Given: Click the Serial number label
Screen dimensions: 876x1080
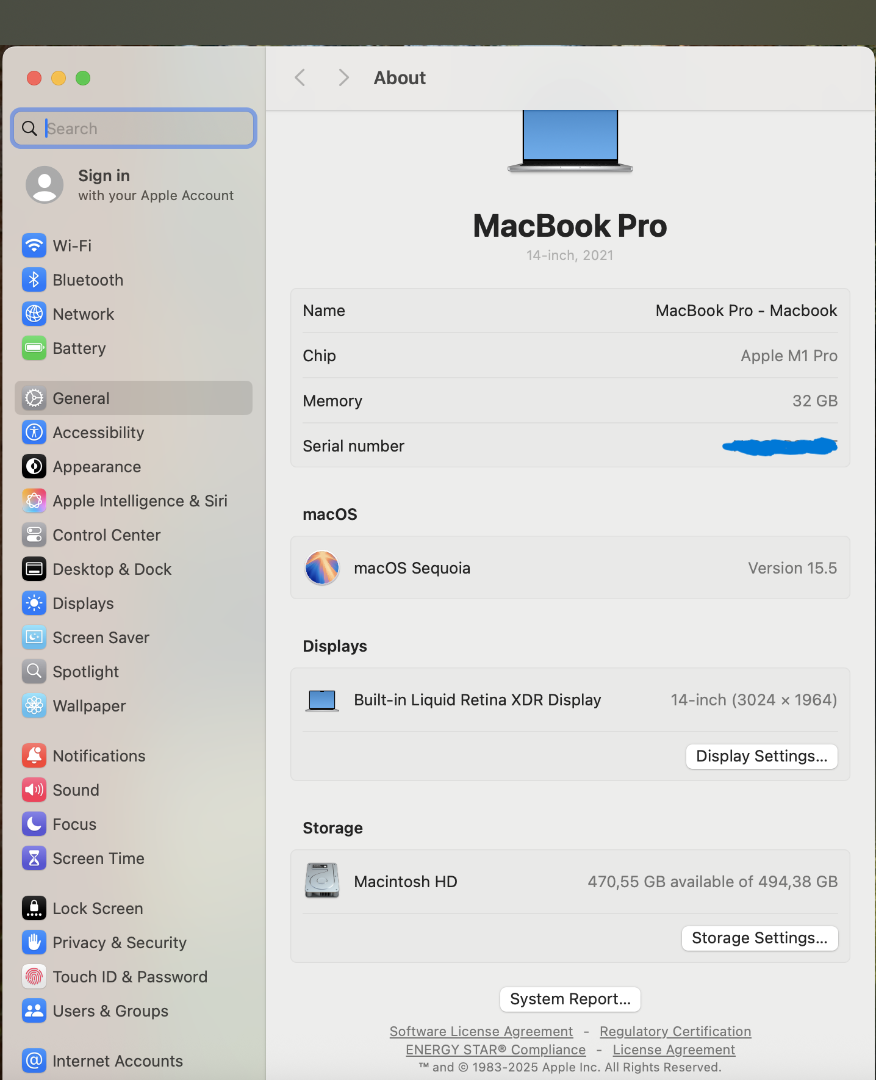Looking at the screenshot, I should pos(353,446).
